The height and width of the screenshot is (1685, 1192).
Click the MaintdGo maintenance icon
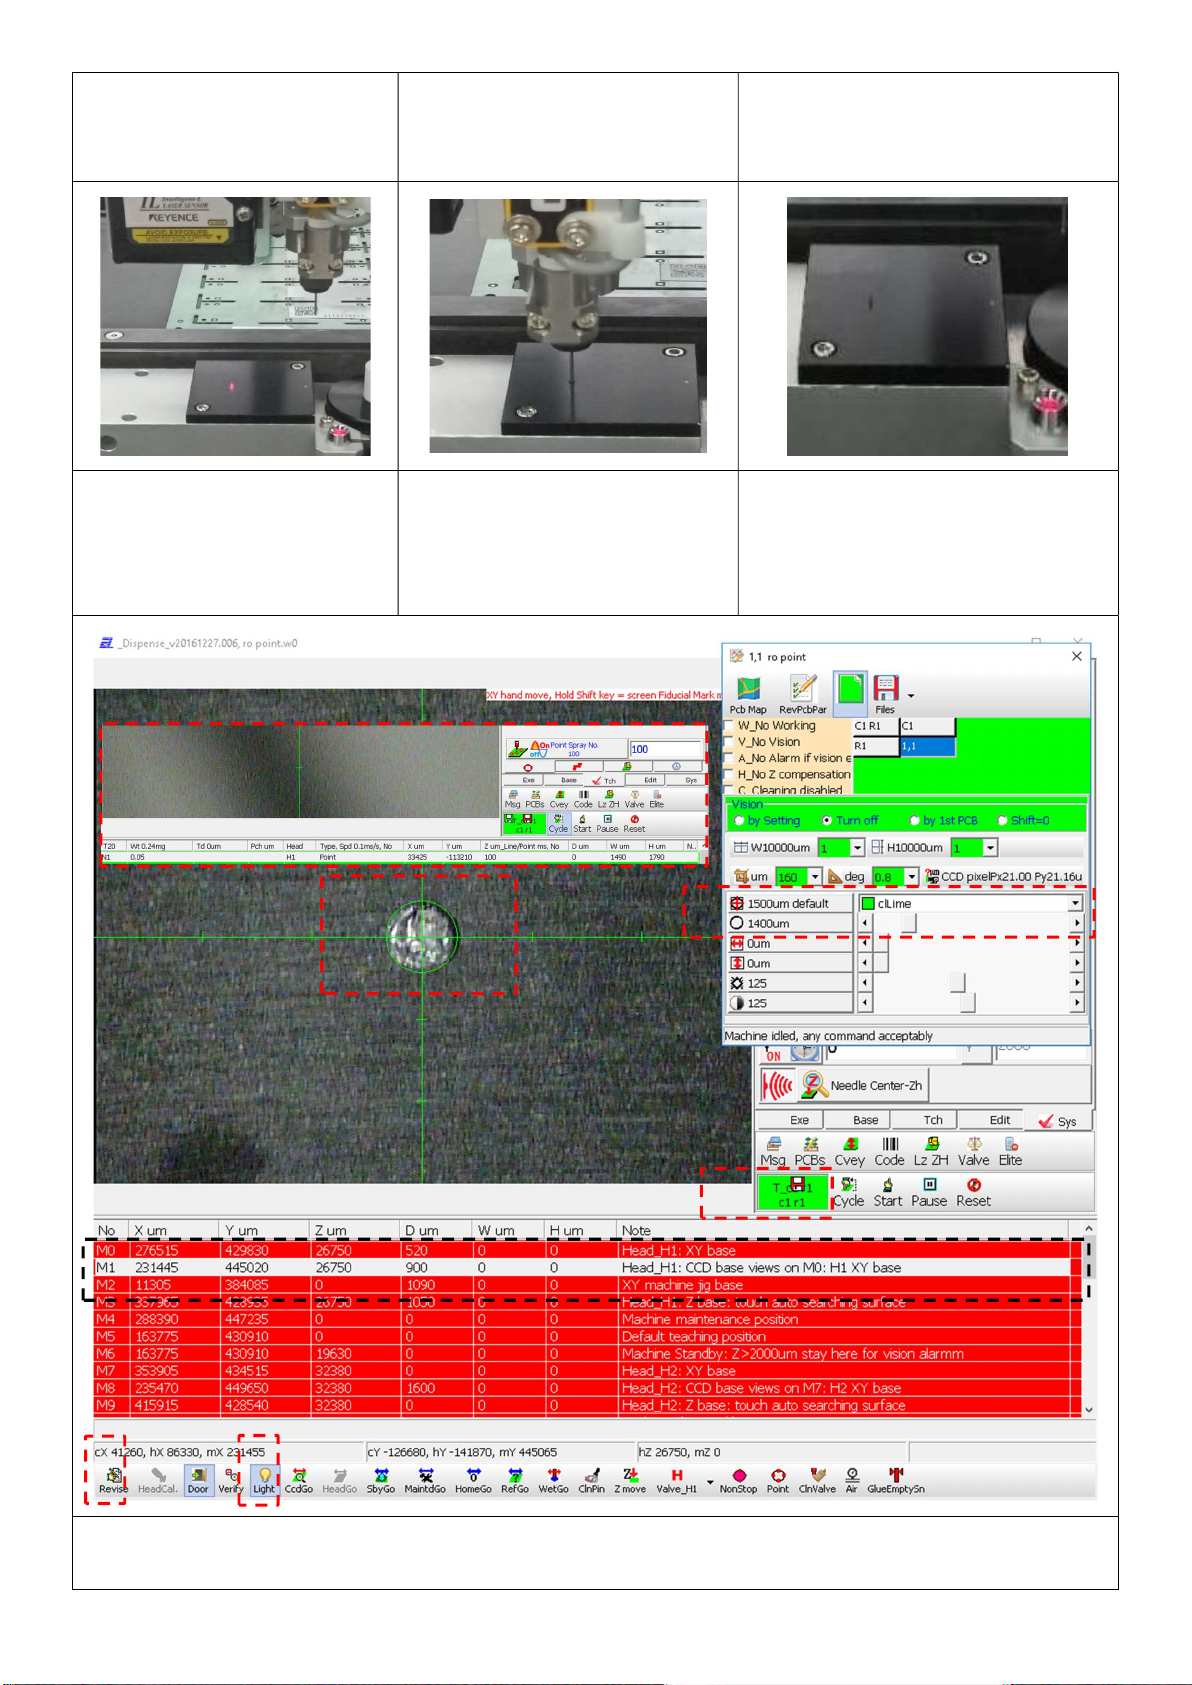click(x=425, y=1480)
